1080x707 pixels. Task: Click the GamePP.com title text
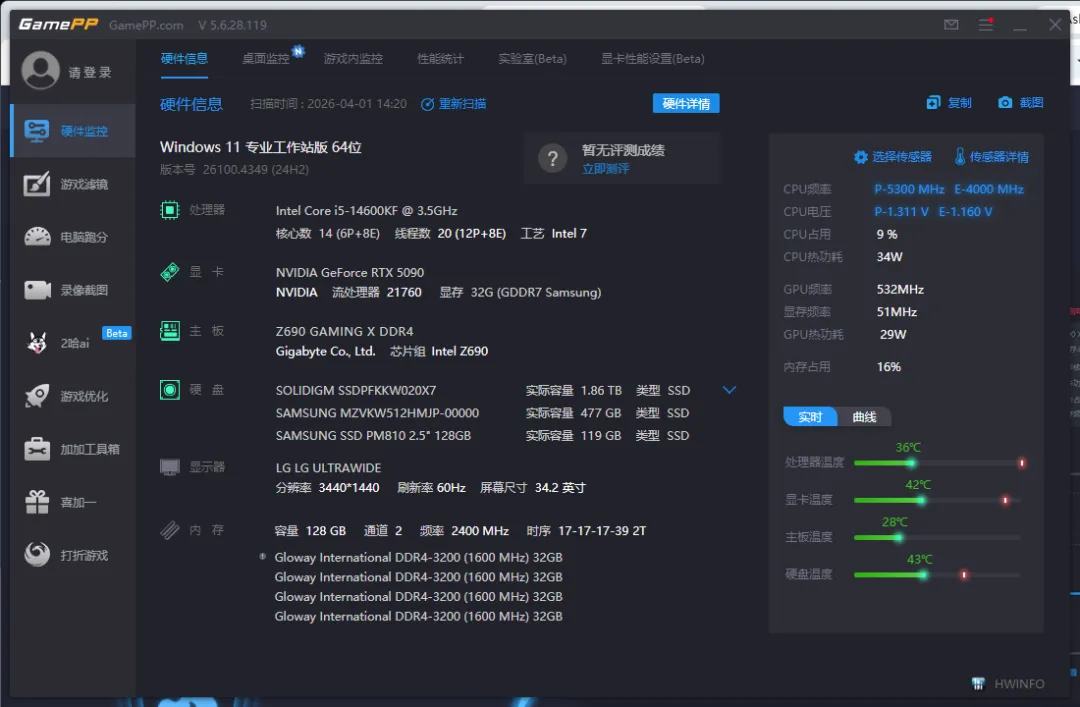(x=146, y=25)
